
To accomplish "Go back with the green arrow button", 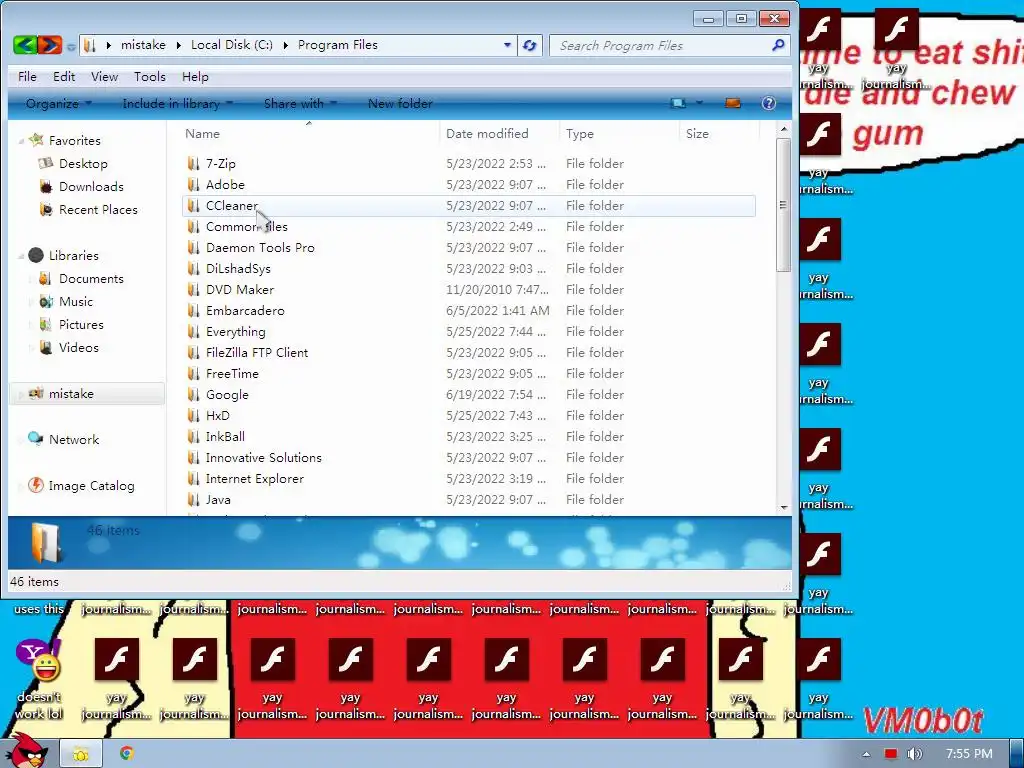I will [25, 44].
